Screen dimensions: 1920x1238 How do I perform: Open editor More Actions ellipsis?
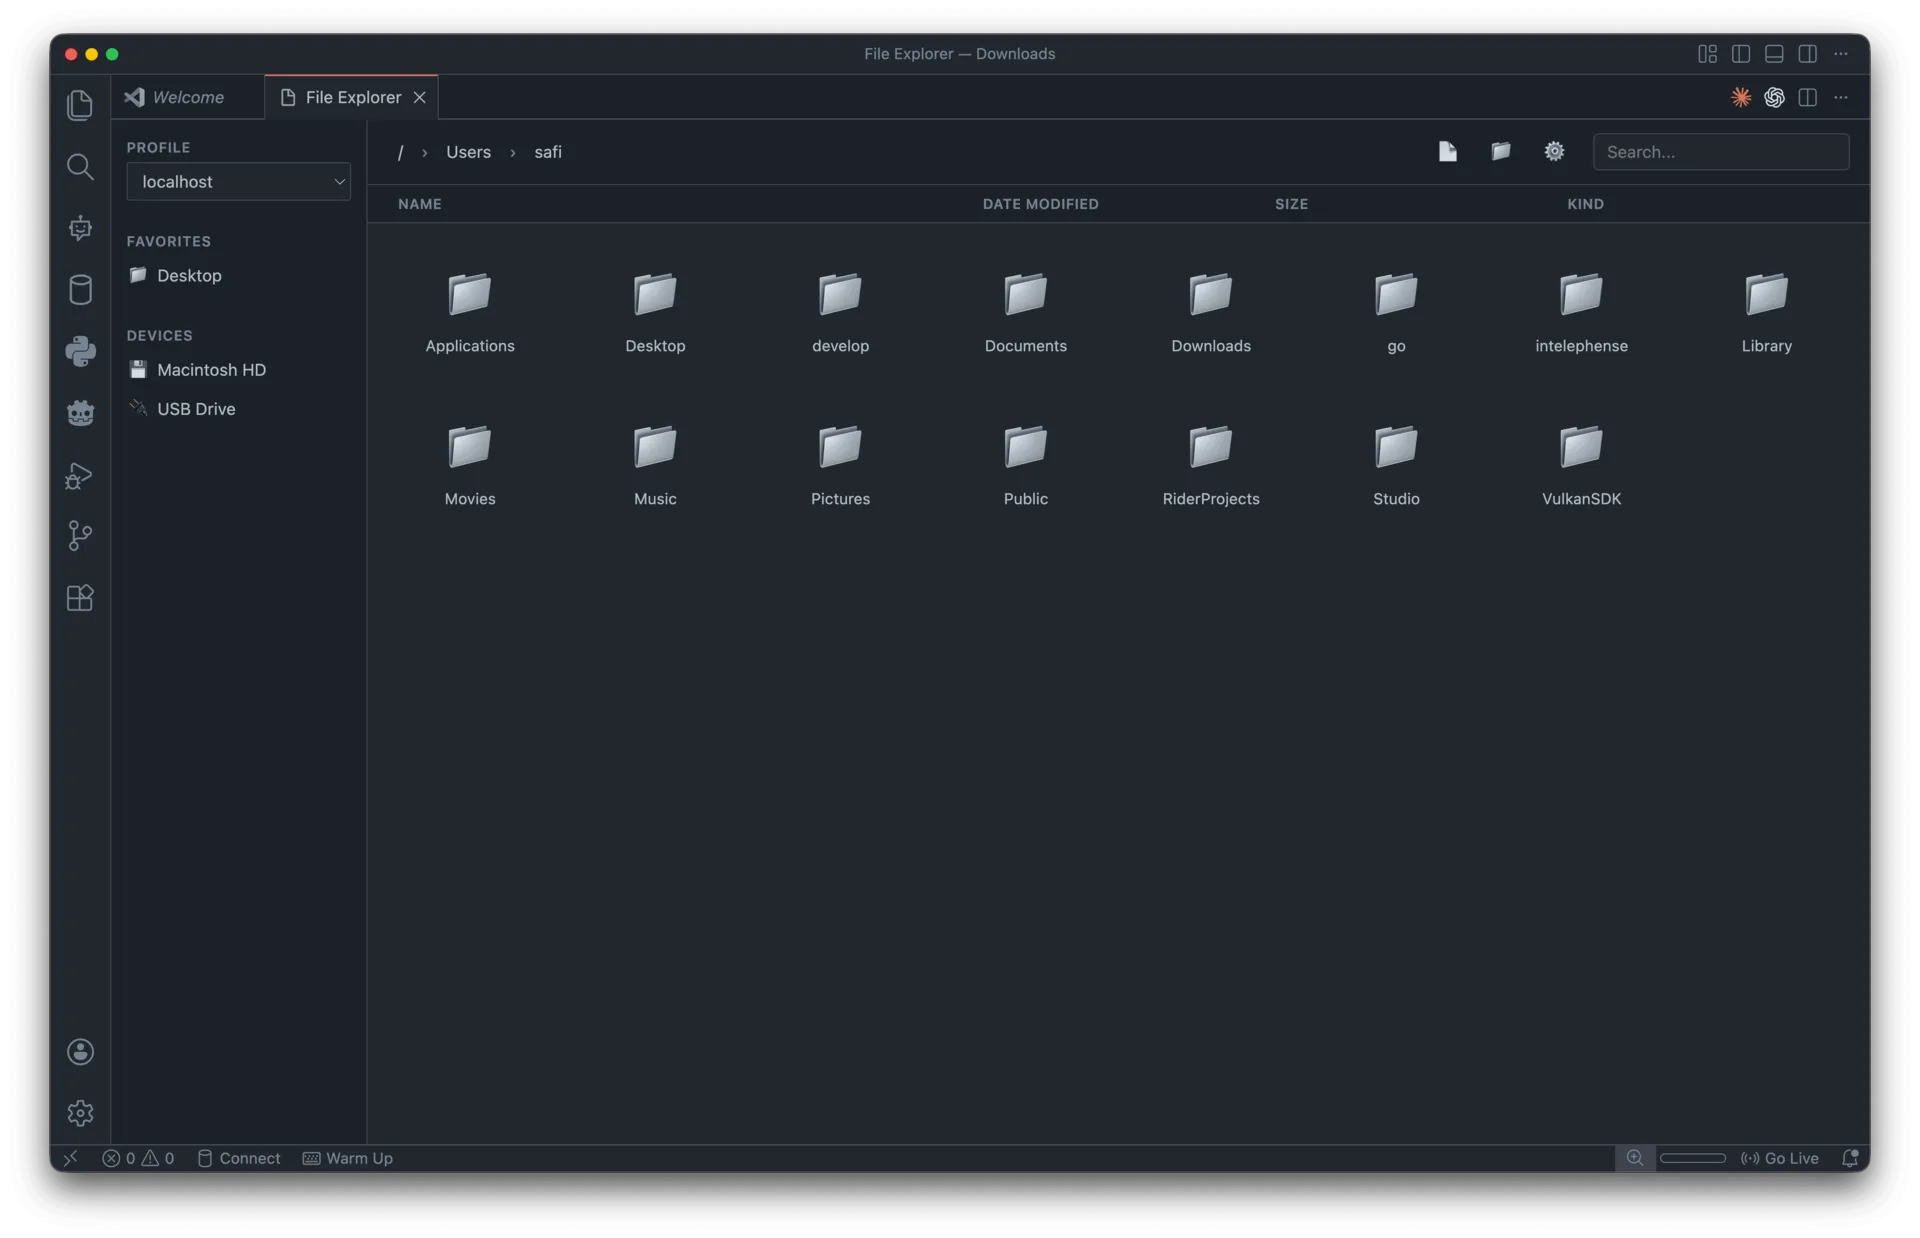point(1840,97)
